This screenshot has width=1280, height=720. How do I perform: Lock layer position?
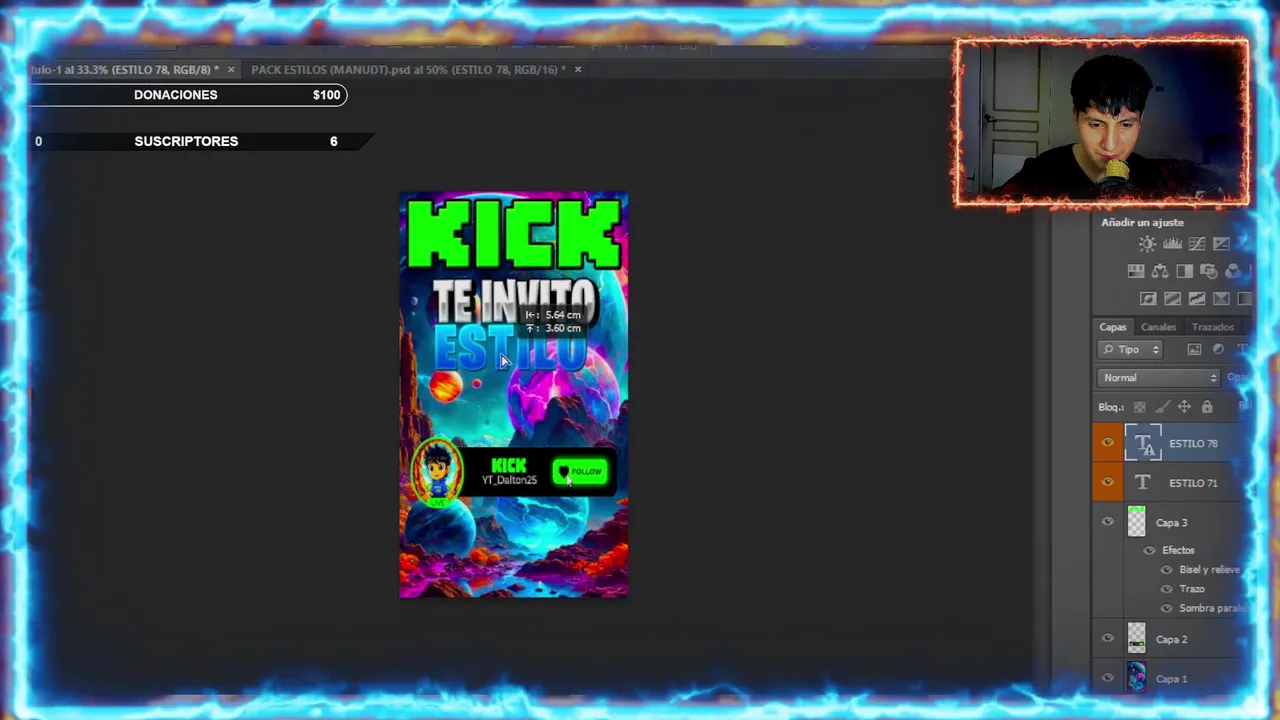1184,407
